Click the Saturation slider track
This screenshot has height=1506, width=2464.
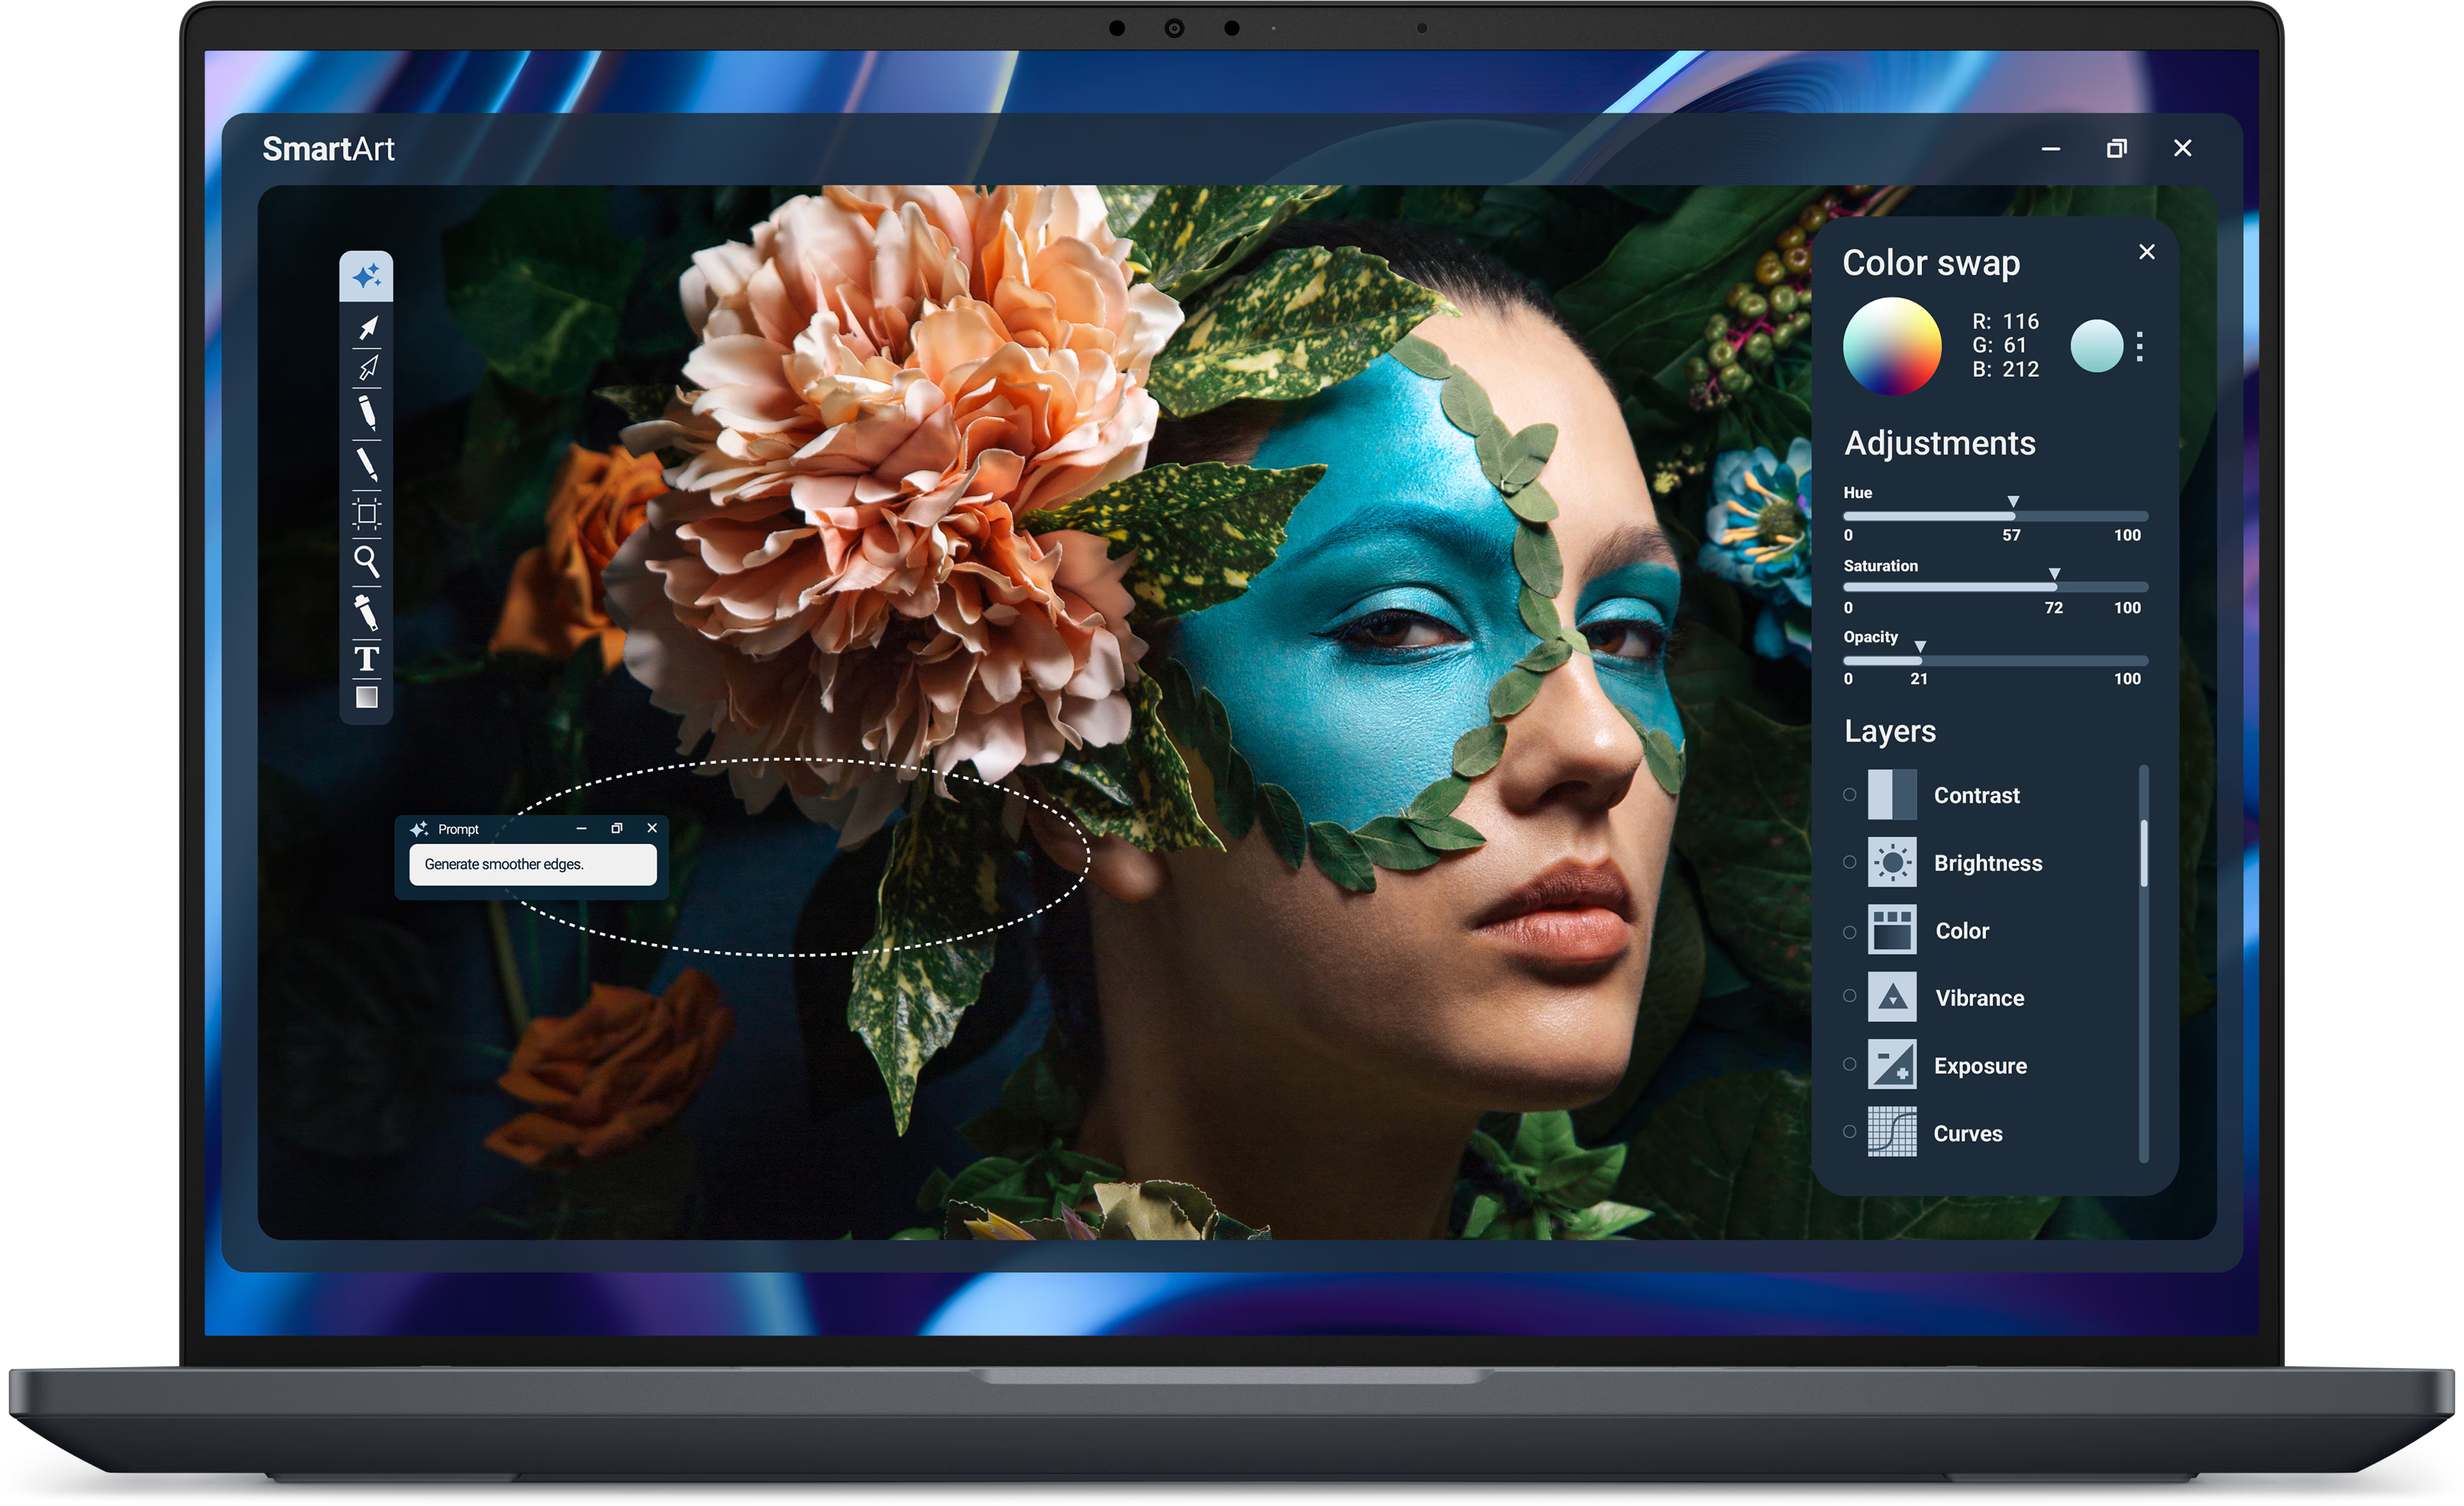pyautogui.click(x=1996, y=587)
